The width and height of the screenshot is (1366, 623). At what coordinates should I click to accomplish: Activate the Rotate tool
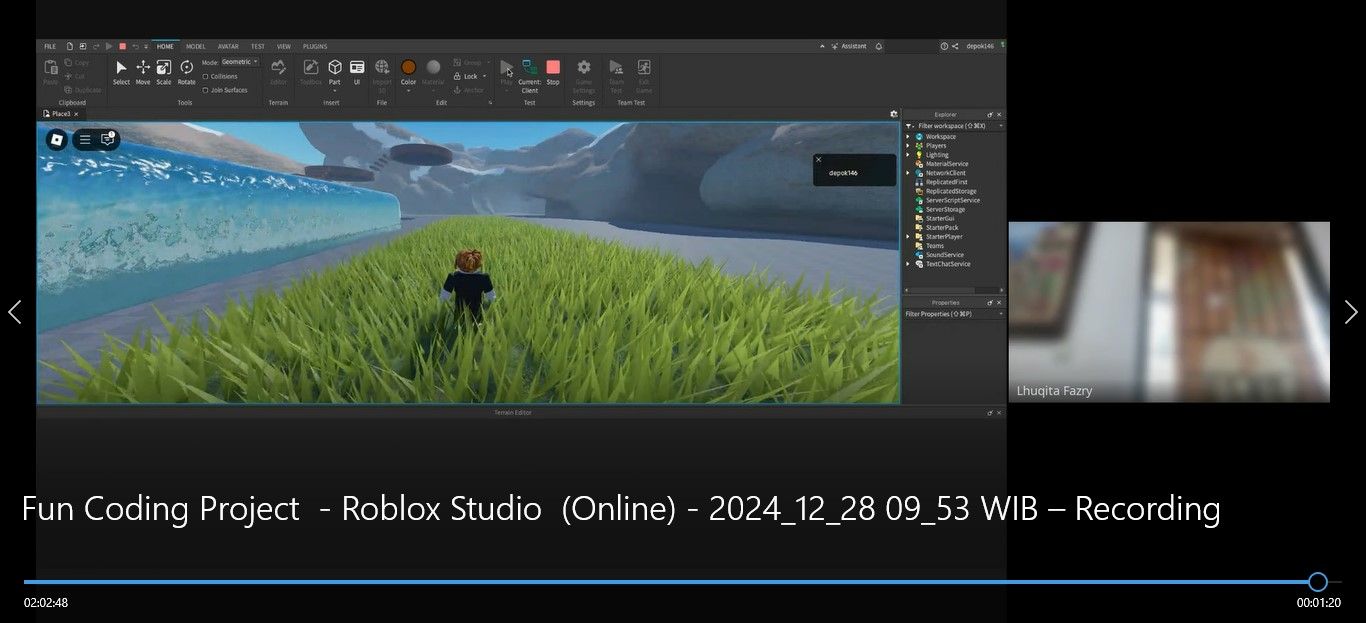[x=186, y=71]
